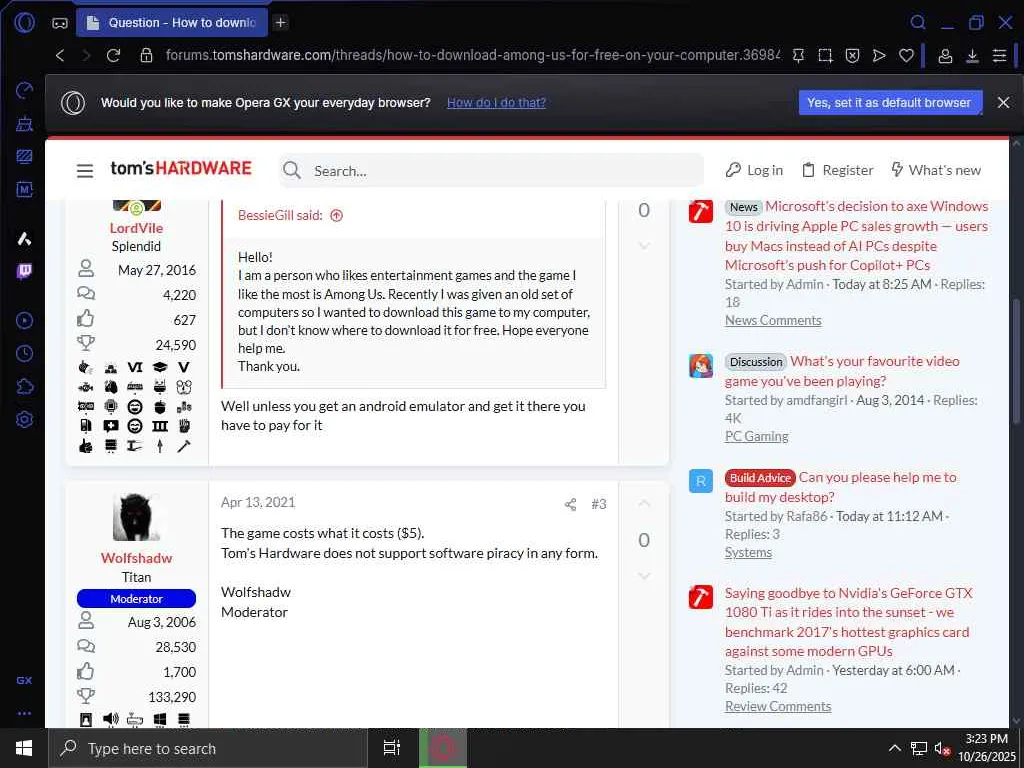Image resolution: width=1024 pixels, height=768 pixels.
Task: Open Review Comments forum link
Action: [x=778, y=707]
